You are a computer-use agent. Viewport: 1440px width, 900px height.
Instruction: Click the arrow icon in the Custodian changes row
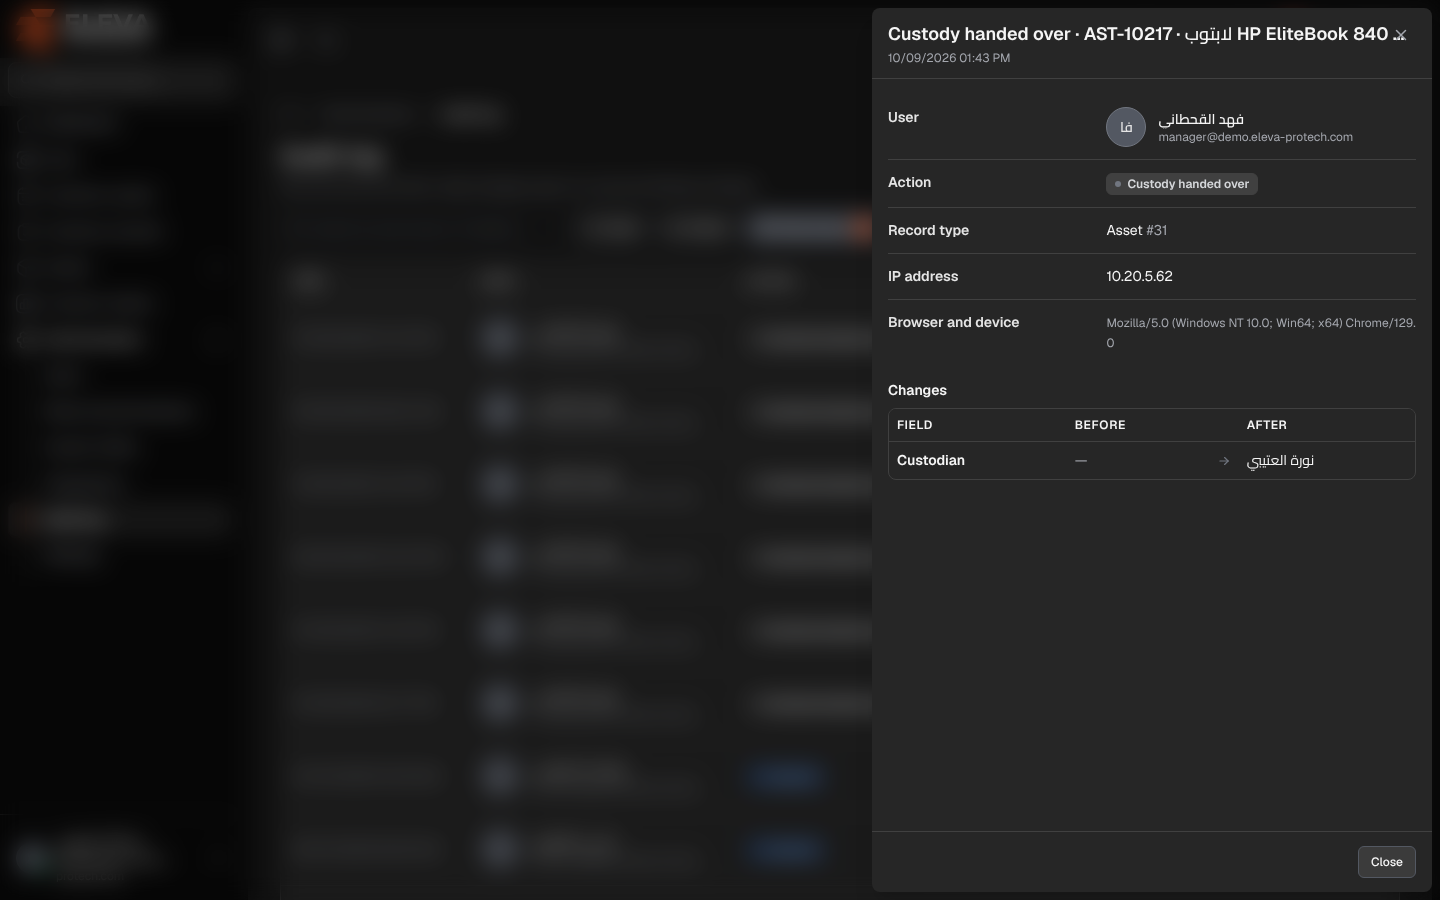(x=1224, y=461)
